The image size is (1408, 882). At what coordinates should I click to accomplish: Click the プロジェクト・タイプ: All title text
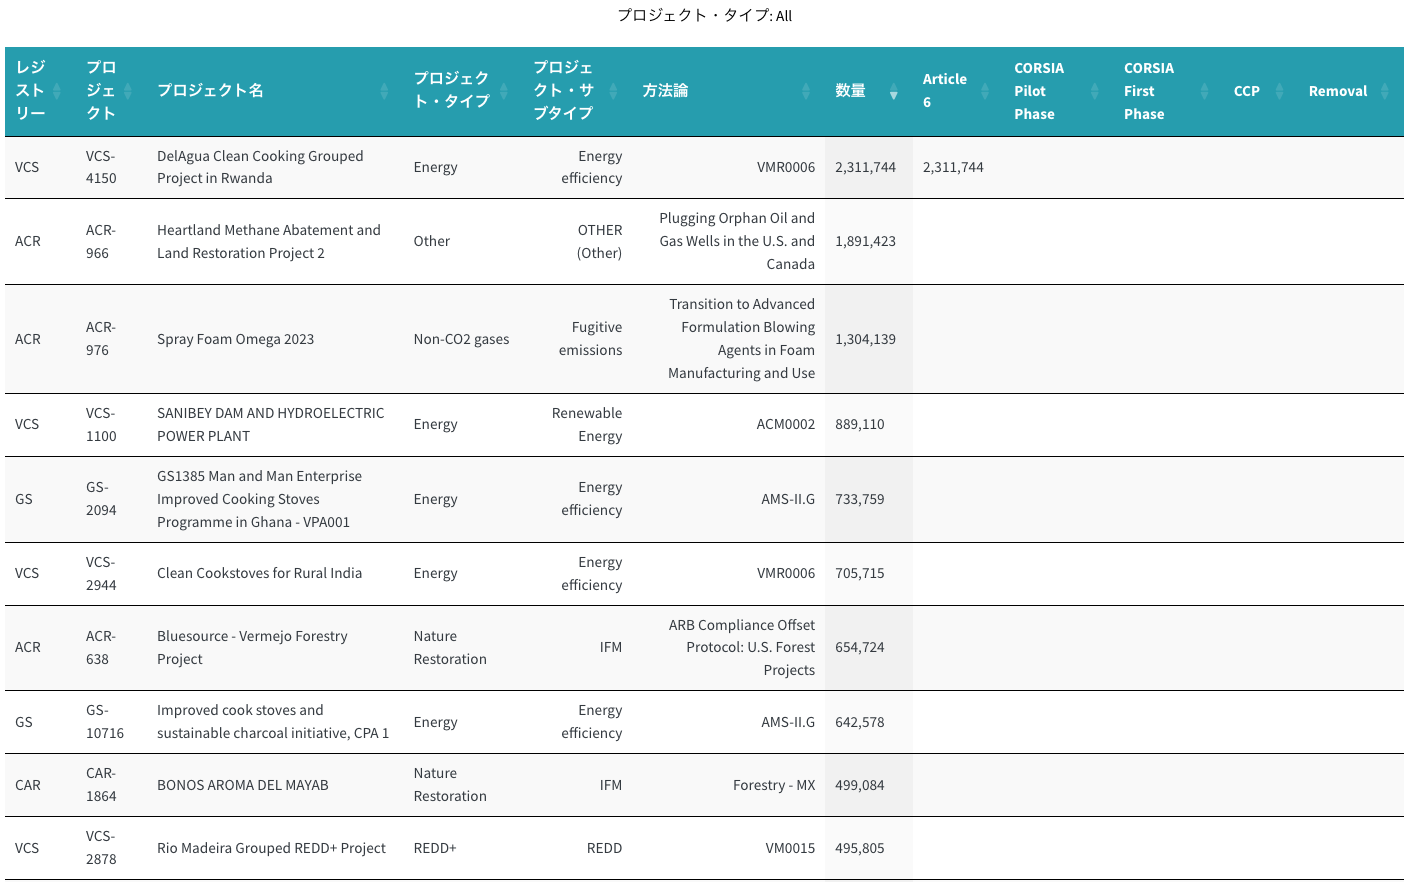coord(704,15)
